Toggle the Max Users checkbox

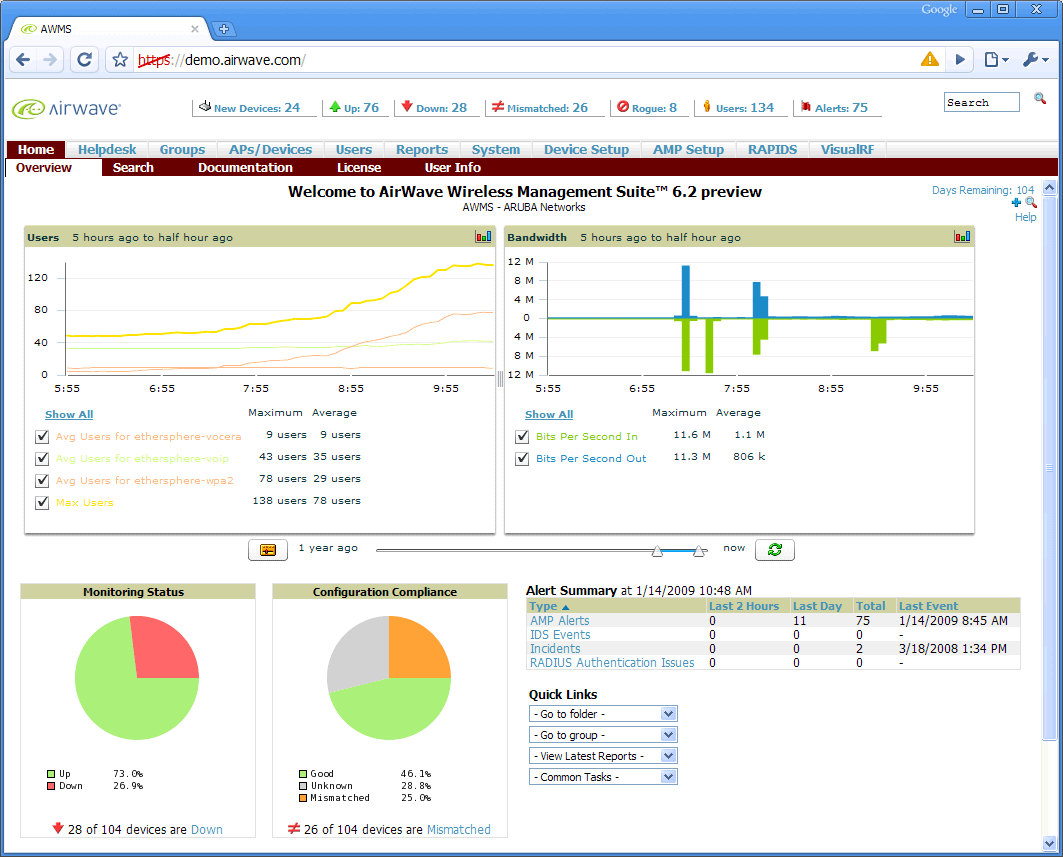click(x=42, y=502)
